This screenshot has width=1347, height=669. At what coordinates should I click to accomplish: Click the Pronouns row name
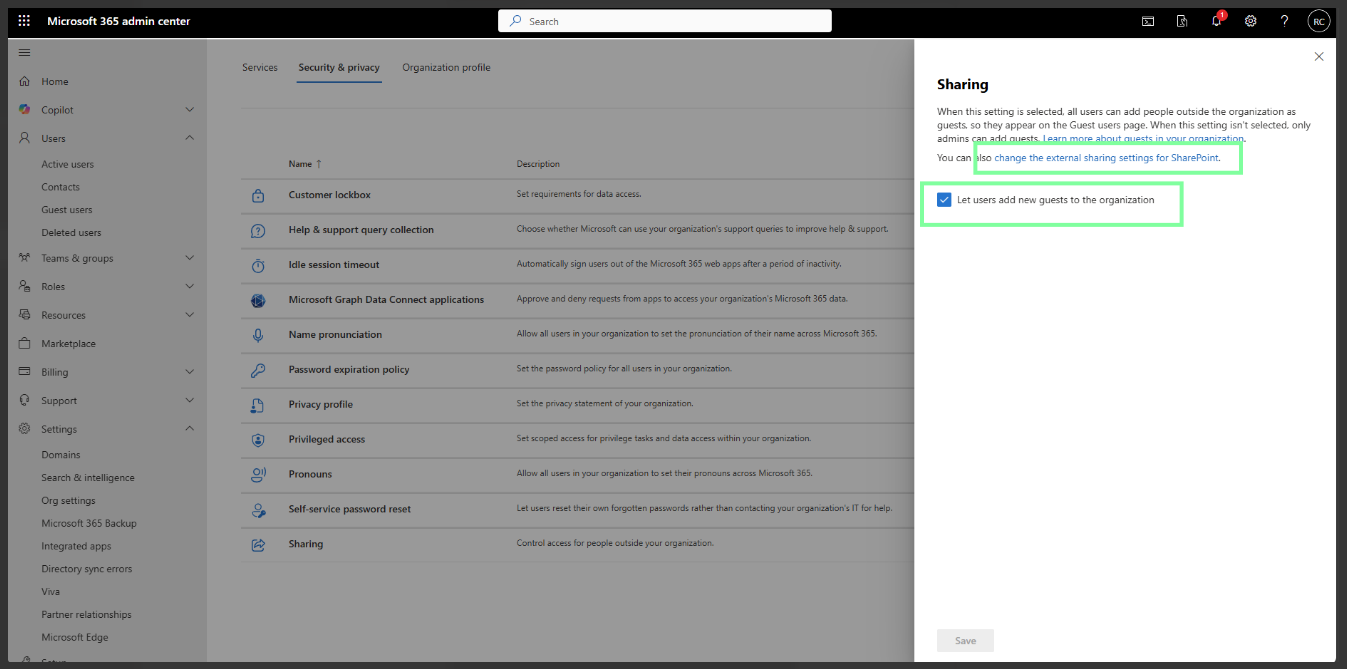click(x=310, y=474)
